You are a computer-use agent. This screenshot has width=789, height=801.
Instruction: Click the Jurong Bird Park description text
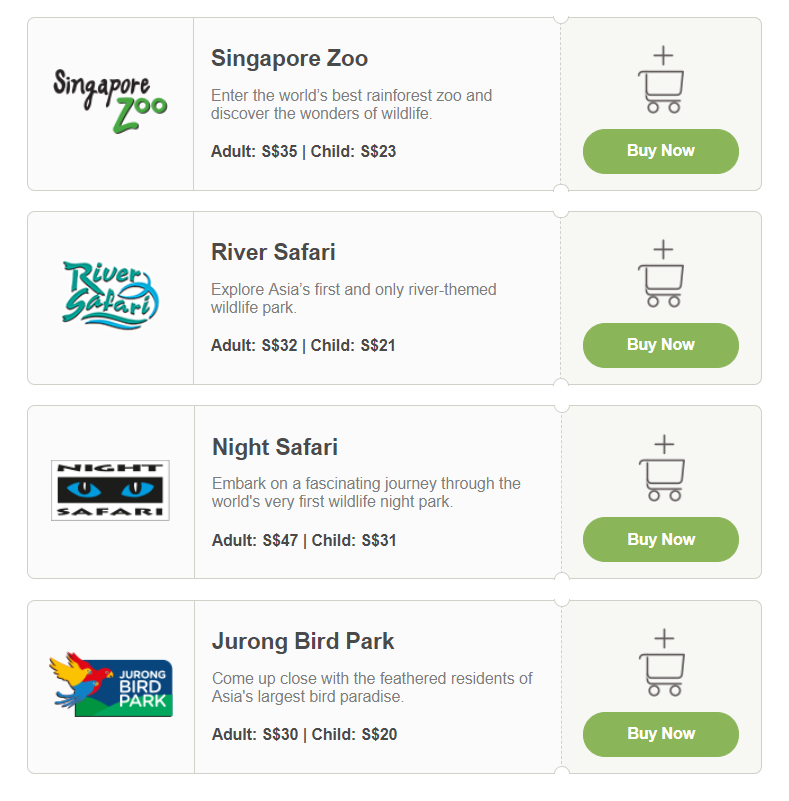pyautogui.click(x=372, y=687)
